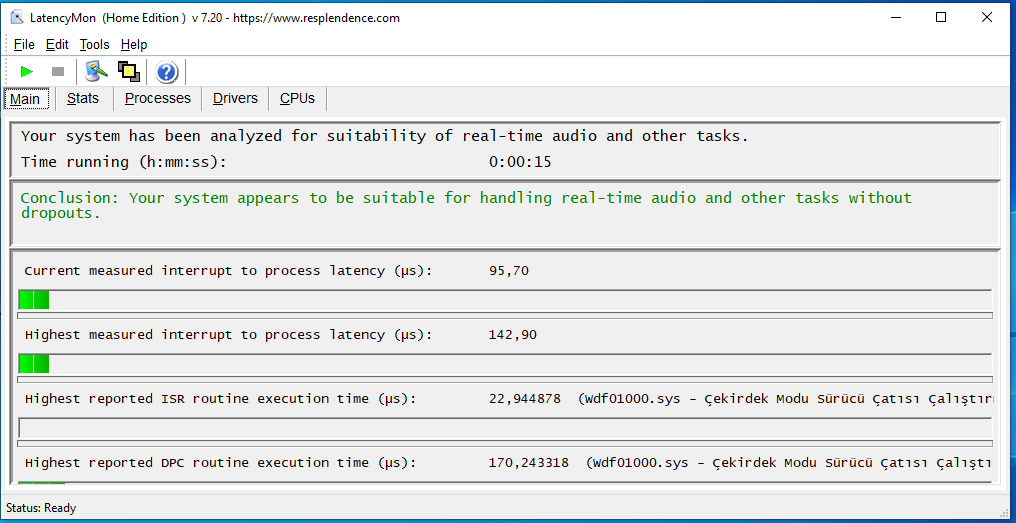Click the empty ISR routine execution time bar
The height and width of the screenshot is (523, 1016).
(x=505, y=428)
